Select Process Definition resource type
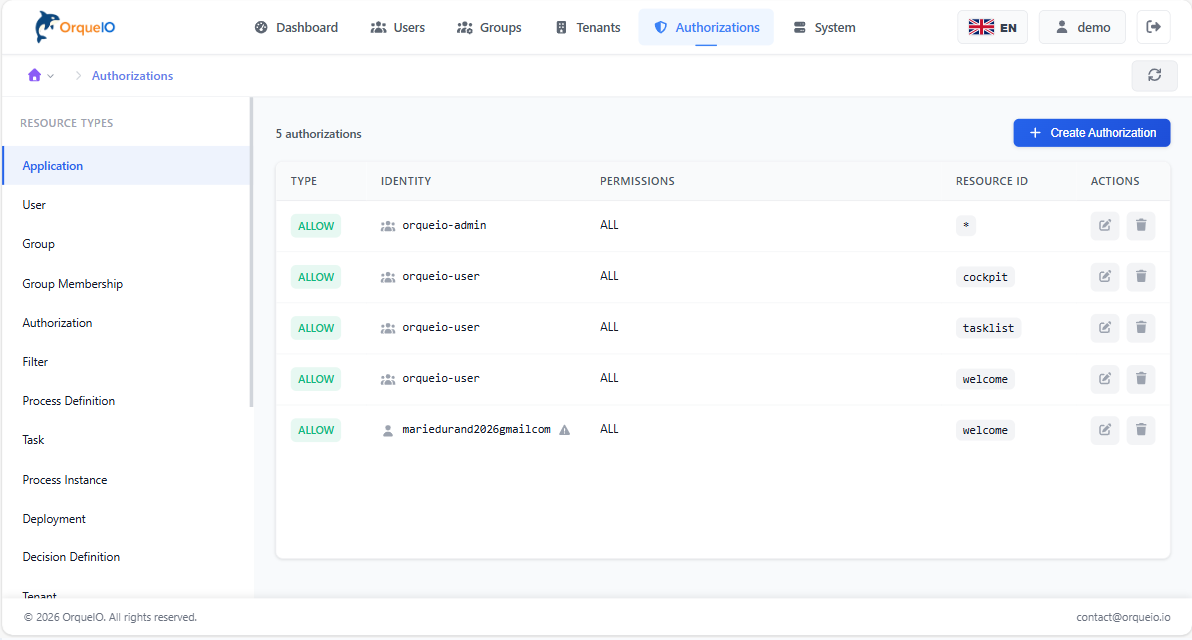The height and width of the screenshot is (640, 1192). pyautogui.click(x=69, y=401)
